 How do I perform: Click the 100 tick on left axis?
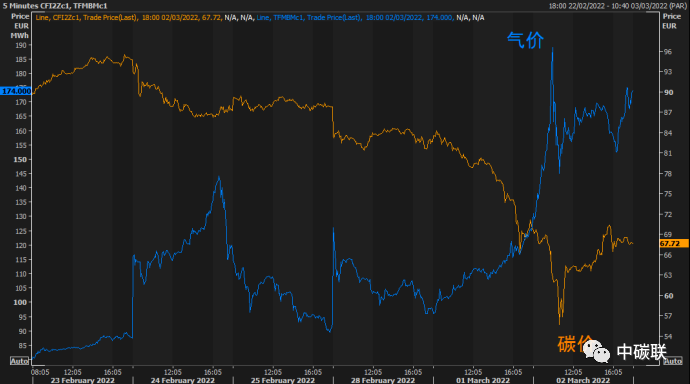20,302
